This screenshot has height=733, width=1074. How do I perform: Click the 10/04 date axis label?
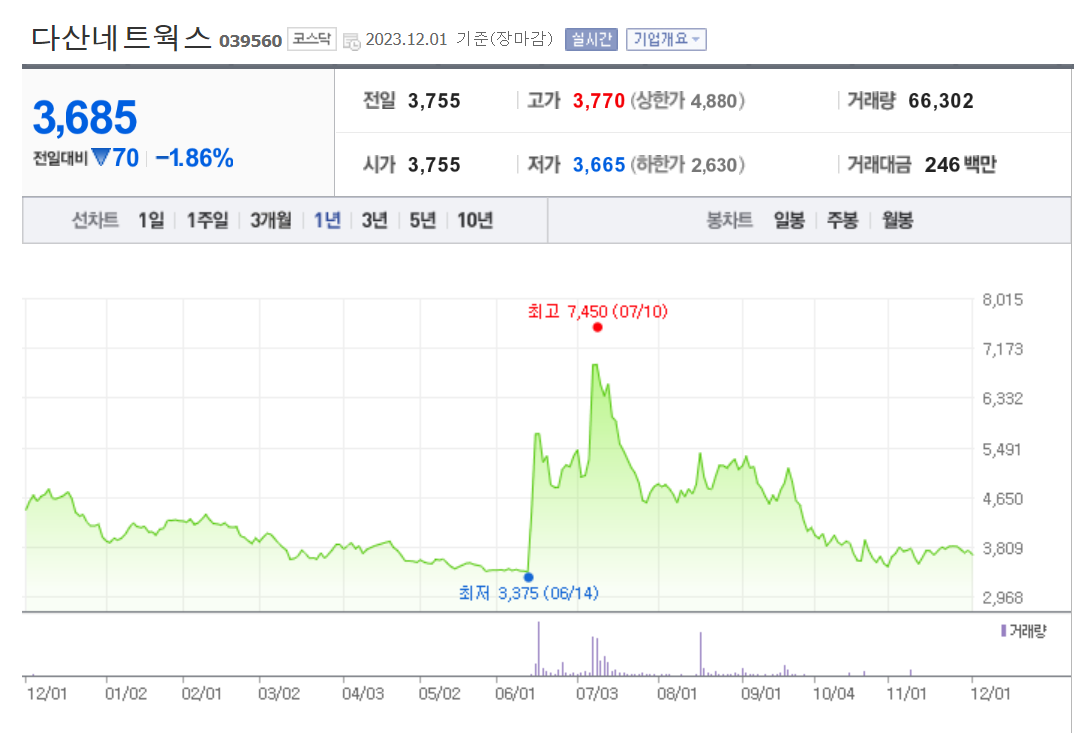click(834, 694)
